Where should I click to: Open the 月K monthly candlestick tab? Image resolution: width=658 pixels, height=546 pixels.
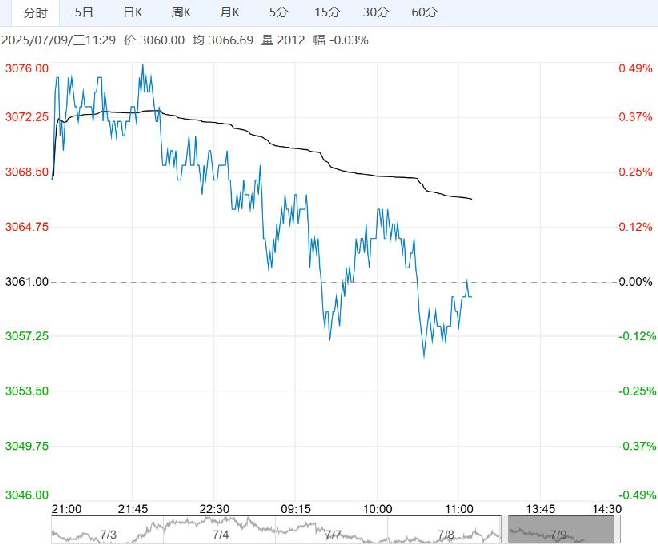(230, 12)
